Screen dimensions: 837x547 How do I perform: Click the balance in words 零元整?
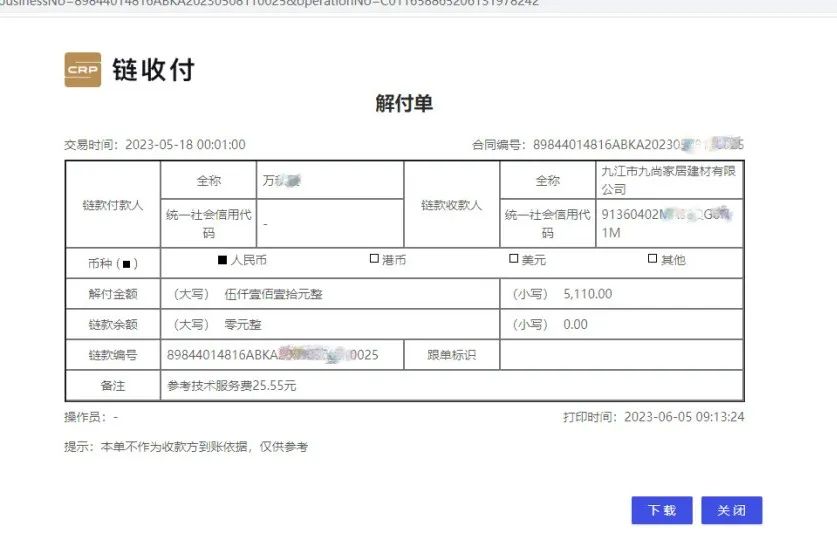(x=243, y=324)
